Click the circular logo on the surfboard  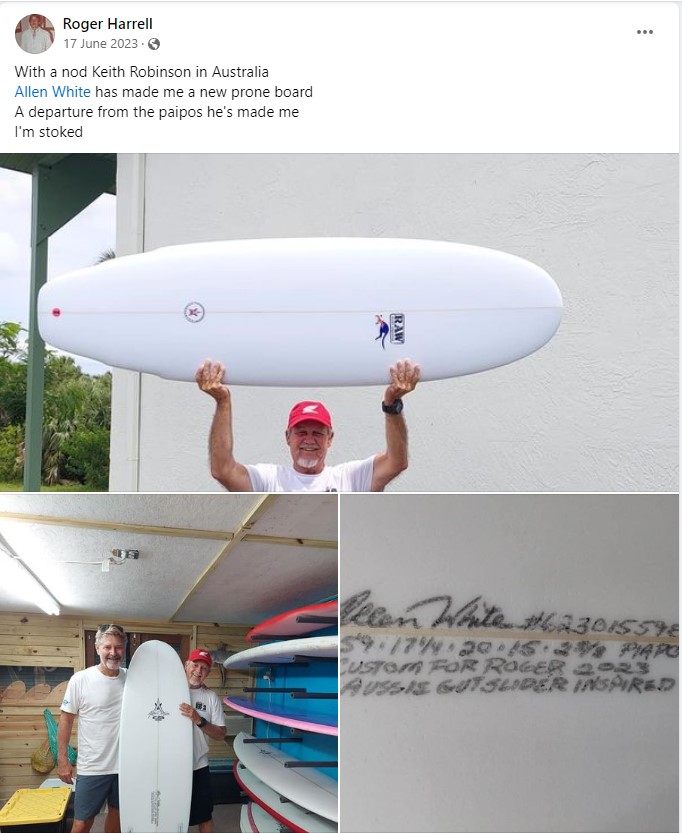194,312
